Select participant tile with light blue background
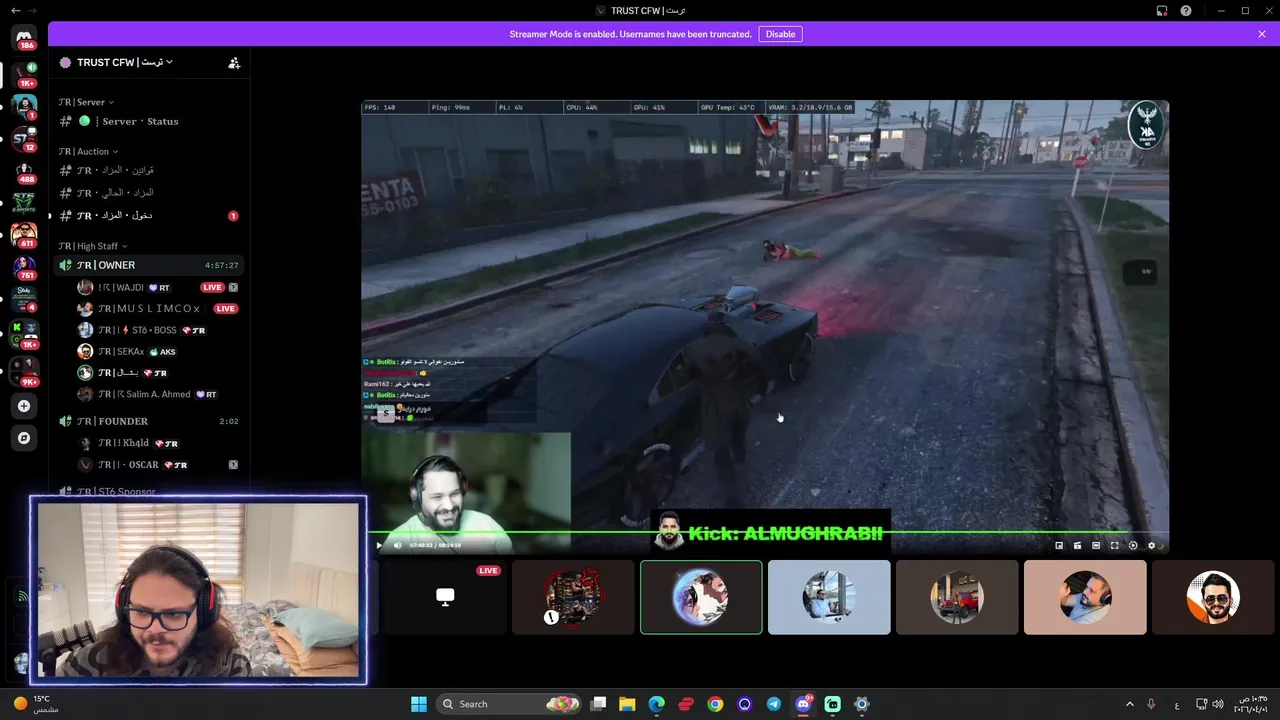The width and height of the screenshot is (1280, 720). [x=829, y=597]
